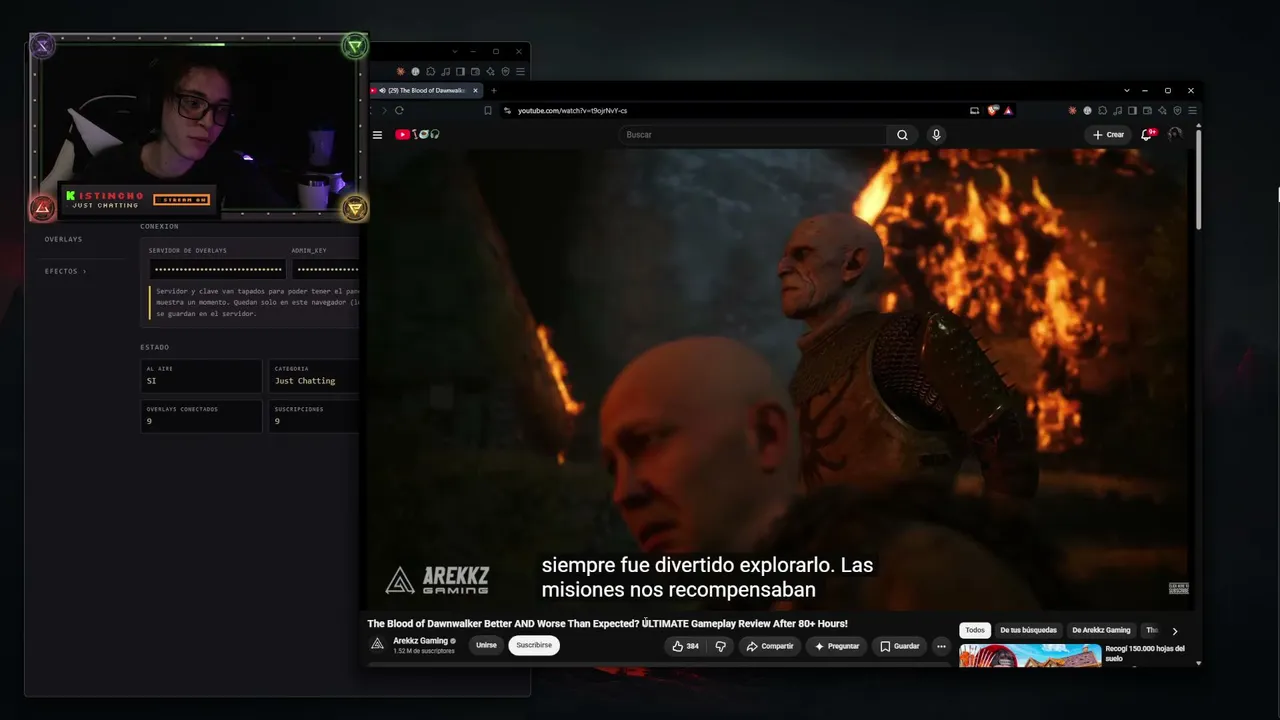Click the "Recogí 150.000 hojas del suelo" title

[x=1146, y=653]
